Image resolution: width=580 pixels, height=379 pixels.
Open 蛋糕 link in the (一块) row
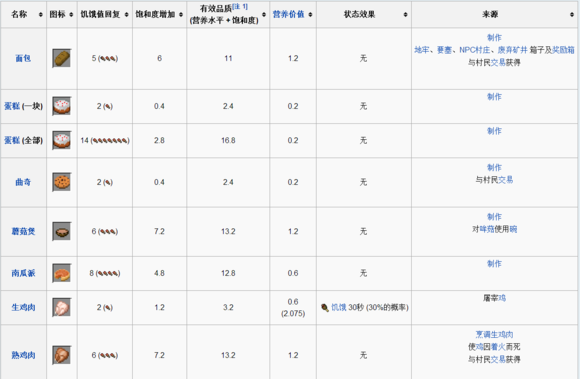click(12, 106)
